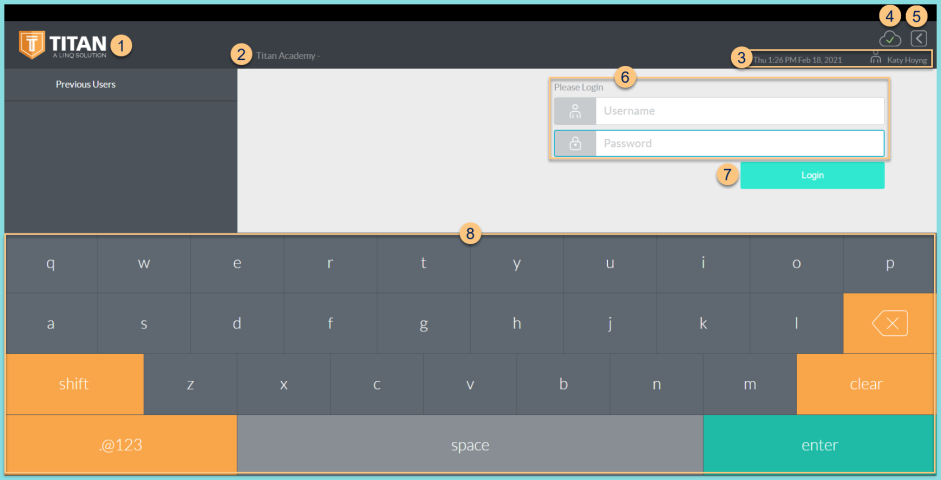Tap the o key

click(x=796, y=263)
